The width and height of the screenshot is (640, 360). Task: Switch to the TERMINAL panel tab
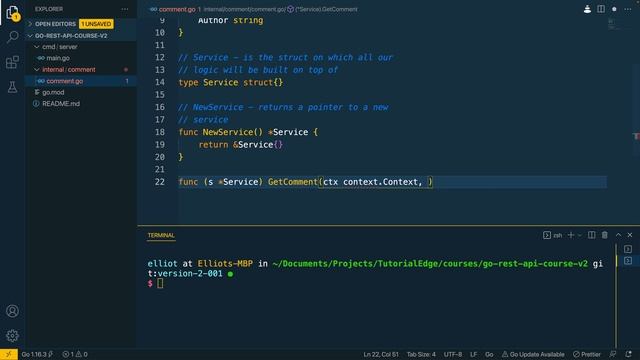coord(161,236)
